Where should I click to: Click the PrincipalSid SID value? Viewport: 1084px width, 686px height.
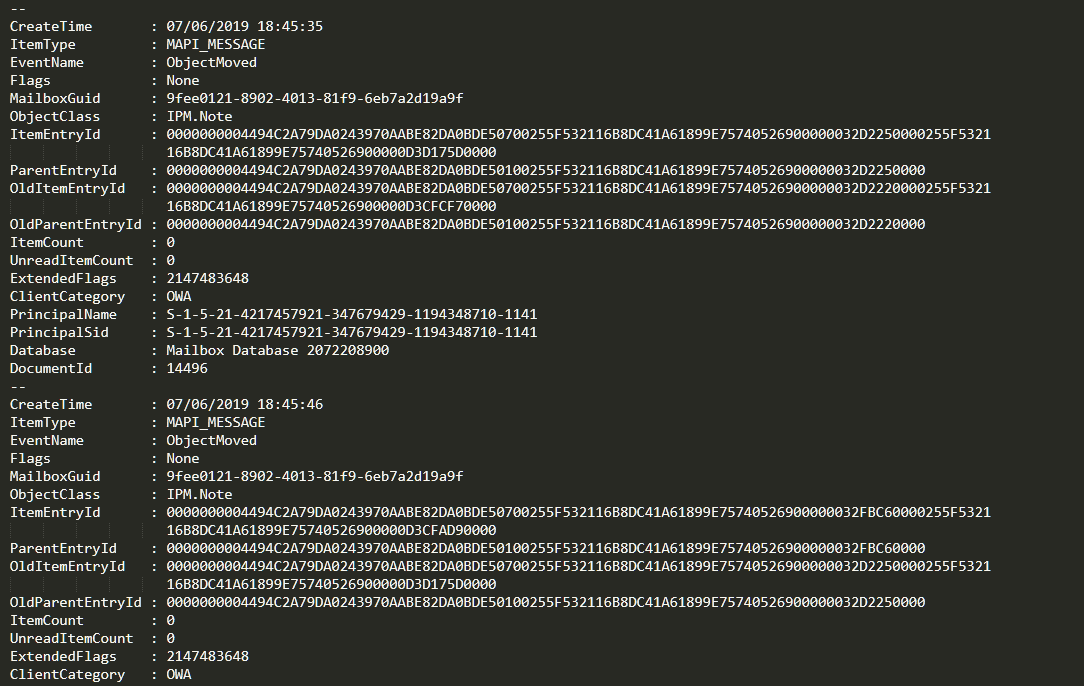(x=352, y=333)
